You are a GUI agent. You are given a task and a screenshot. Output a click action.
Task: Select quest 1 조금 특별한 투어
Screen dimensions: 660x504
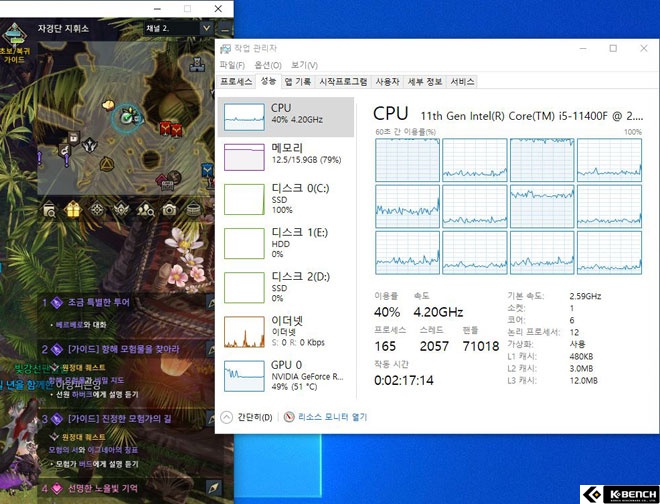pyautogui.click(x=98, y=302)
